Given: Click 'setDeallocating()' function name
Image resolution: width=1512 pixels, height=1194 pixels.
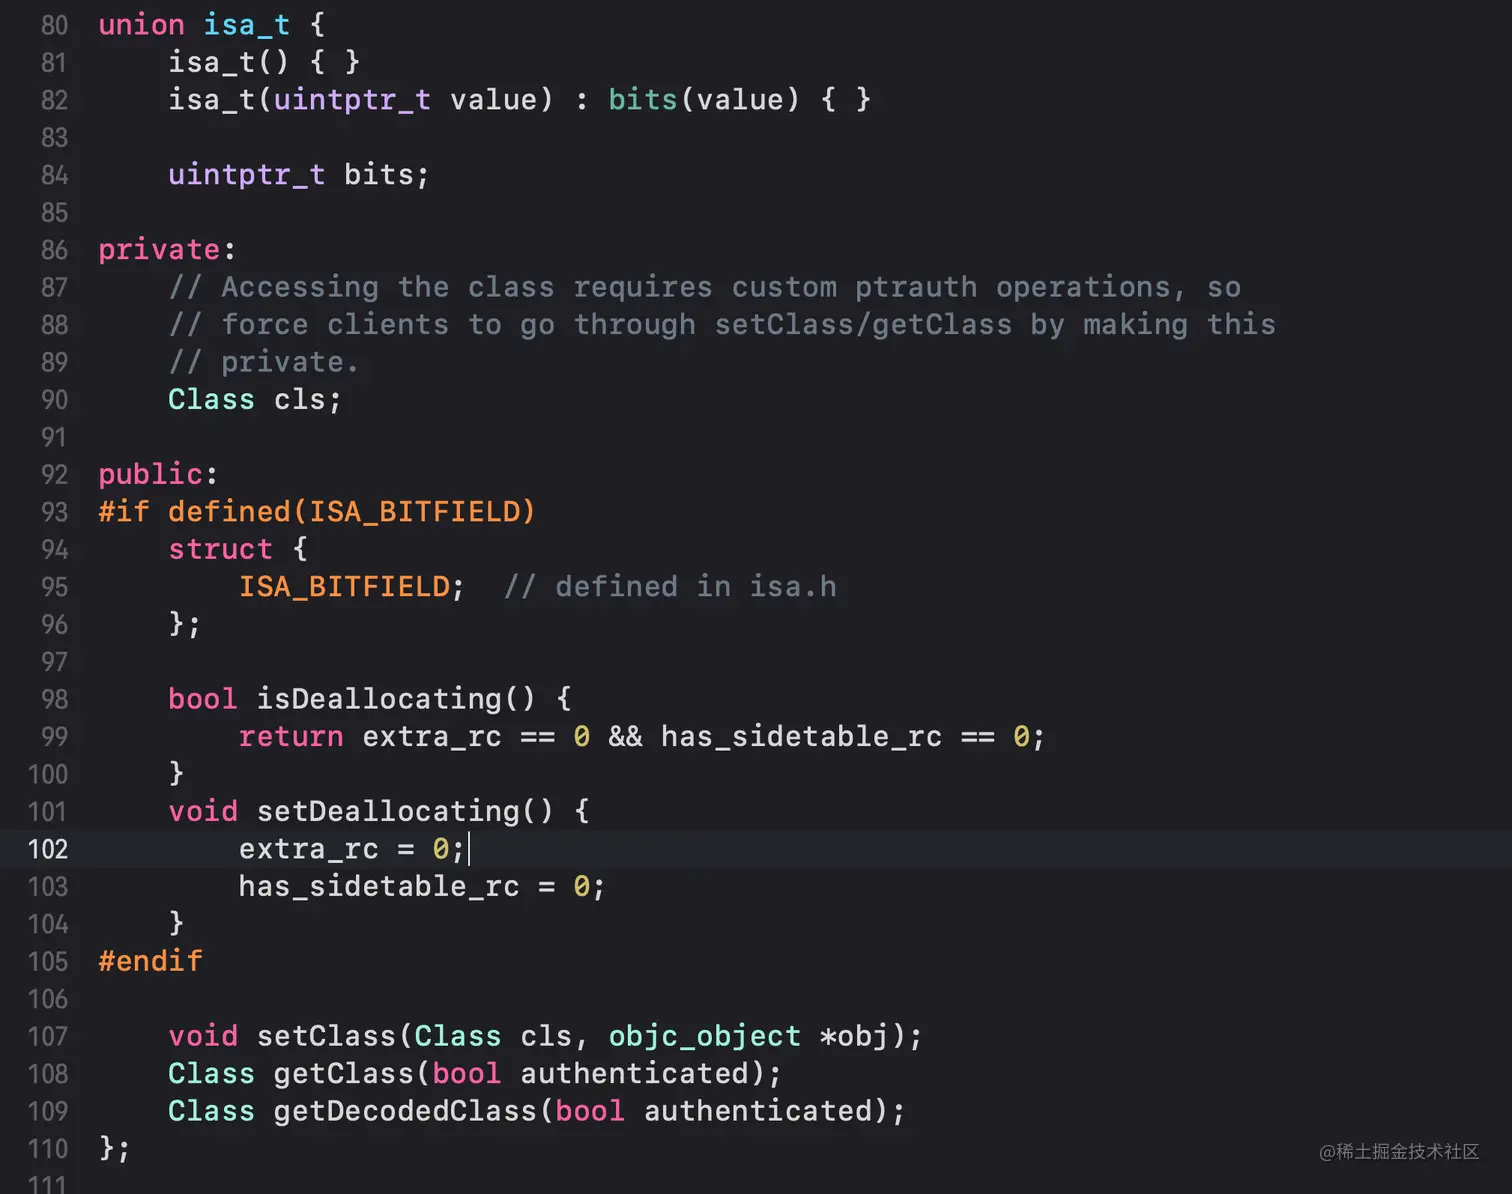Looking at the screenshot, I should click(405, 811).
